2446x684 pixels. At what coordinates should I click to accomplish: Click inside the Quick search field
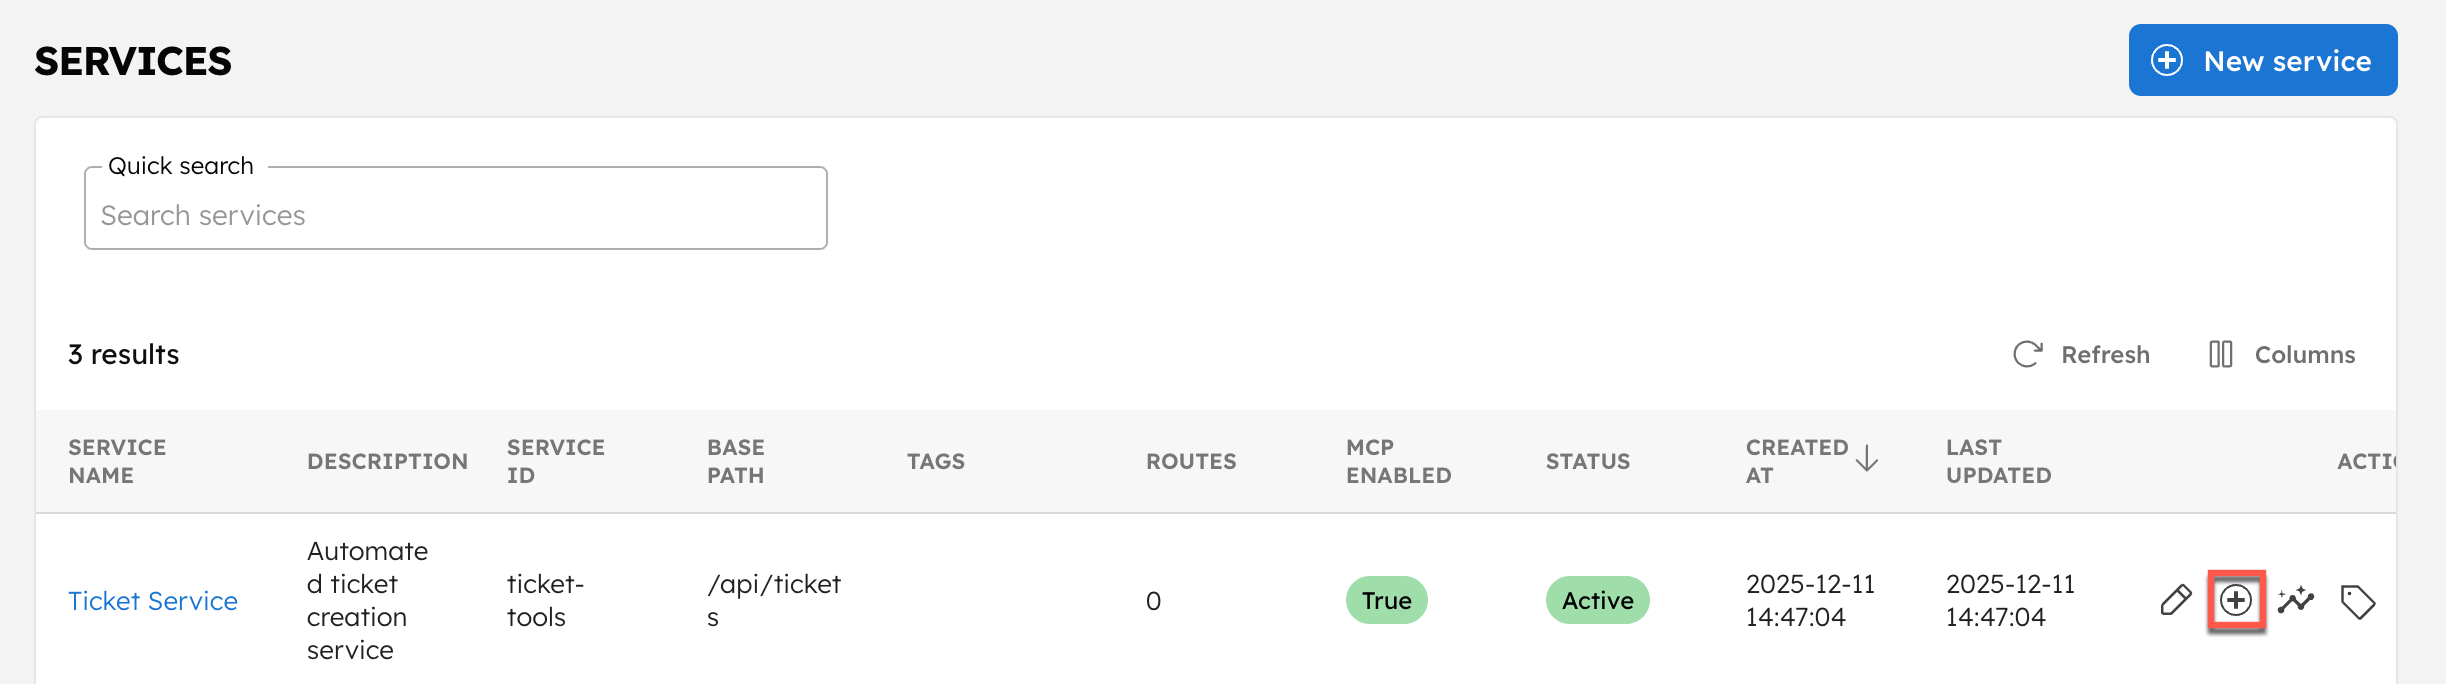click(x=456, y=214)
